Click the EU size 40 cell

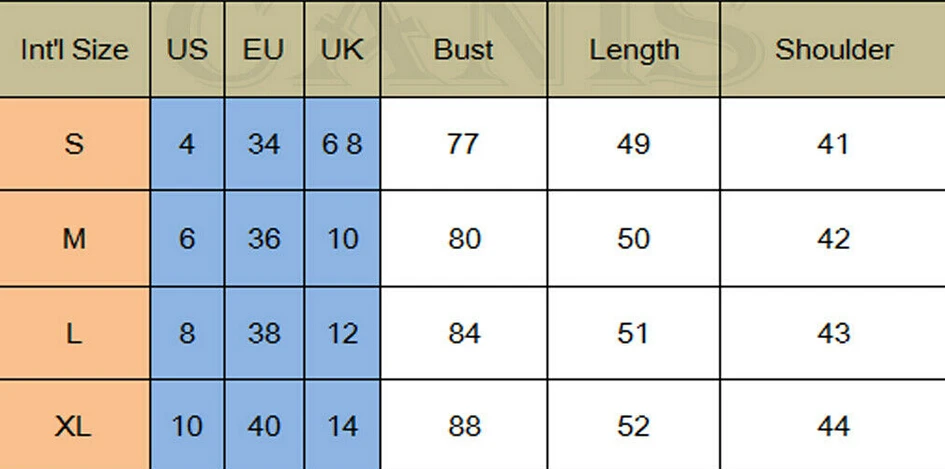264,425
